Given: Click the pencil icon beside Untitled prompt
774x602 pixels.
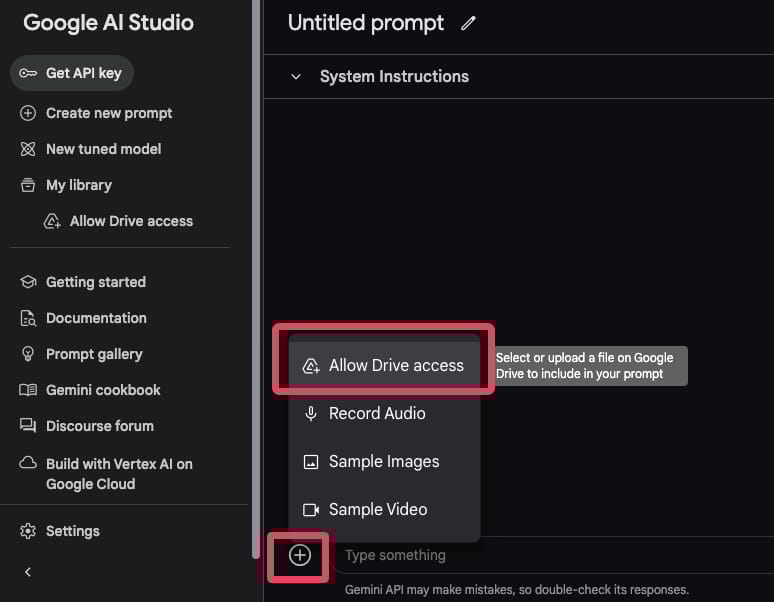Looking at the screenshot, I should pos(468,24).
